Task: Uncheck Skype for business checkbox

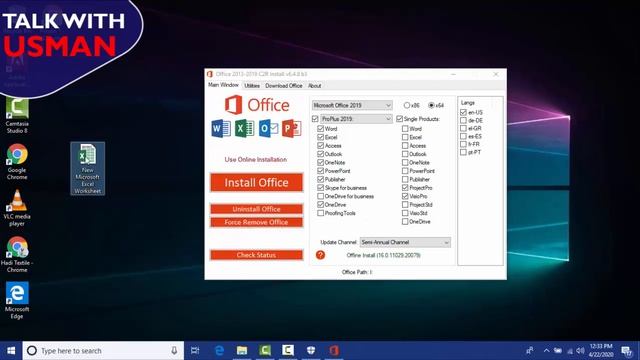Action: [x=320, y=188]
